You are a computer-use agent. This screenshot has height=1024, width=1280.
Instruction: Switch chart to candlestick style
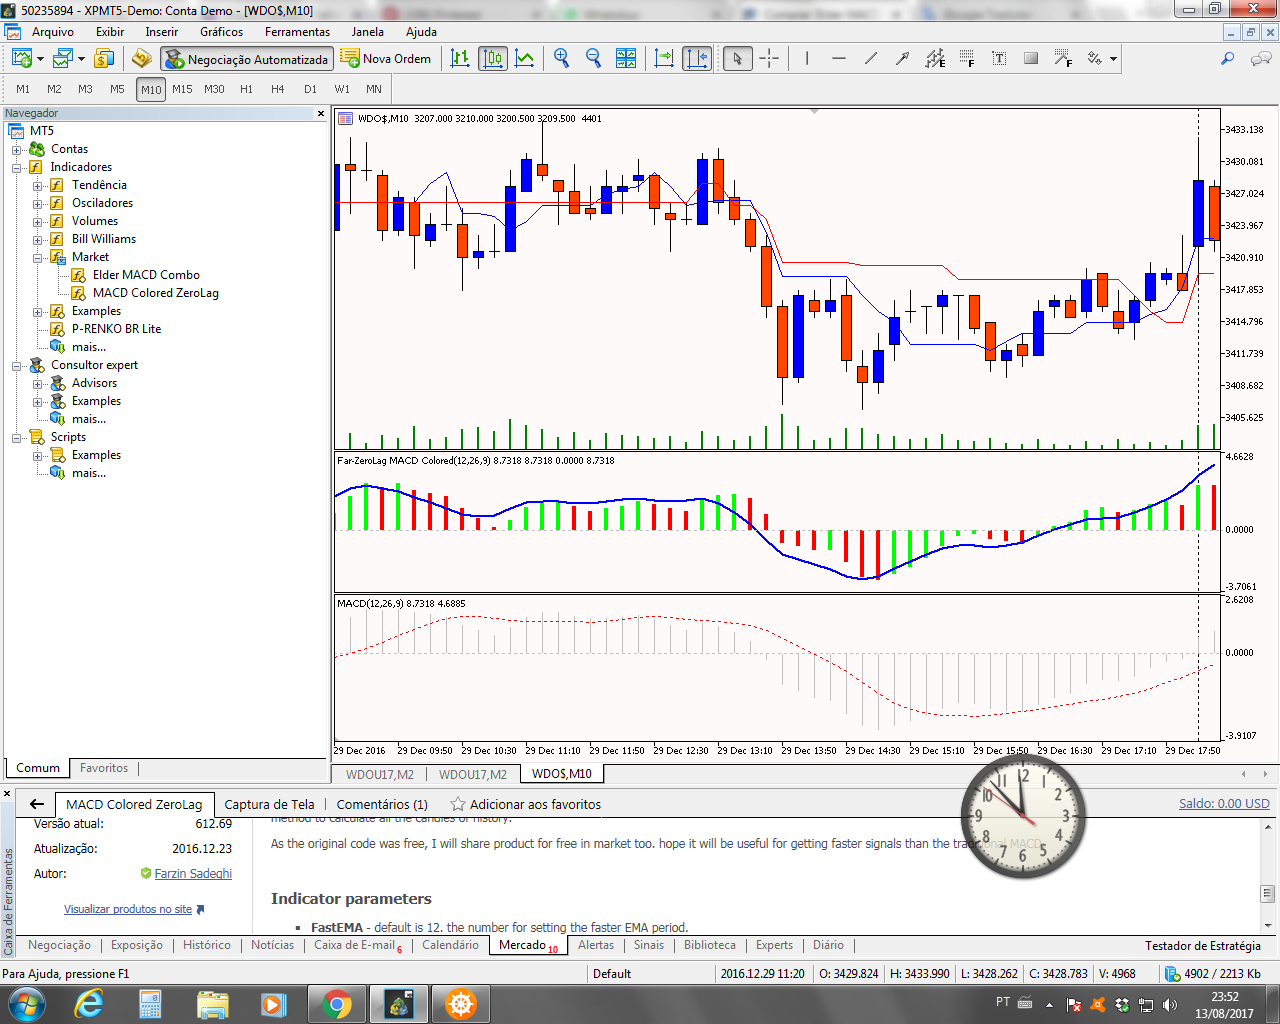(x=493, y=59)
